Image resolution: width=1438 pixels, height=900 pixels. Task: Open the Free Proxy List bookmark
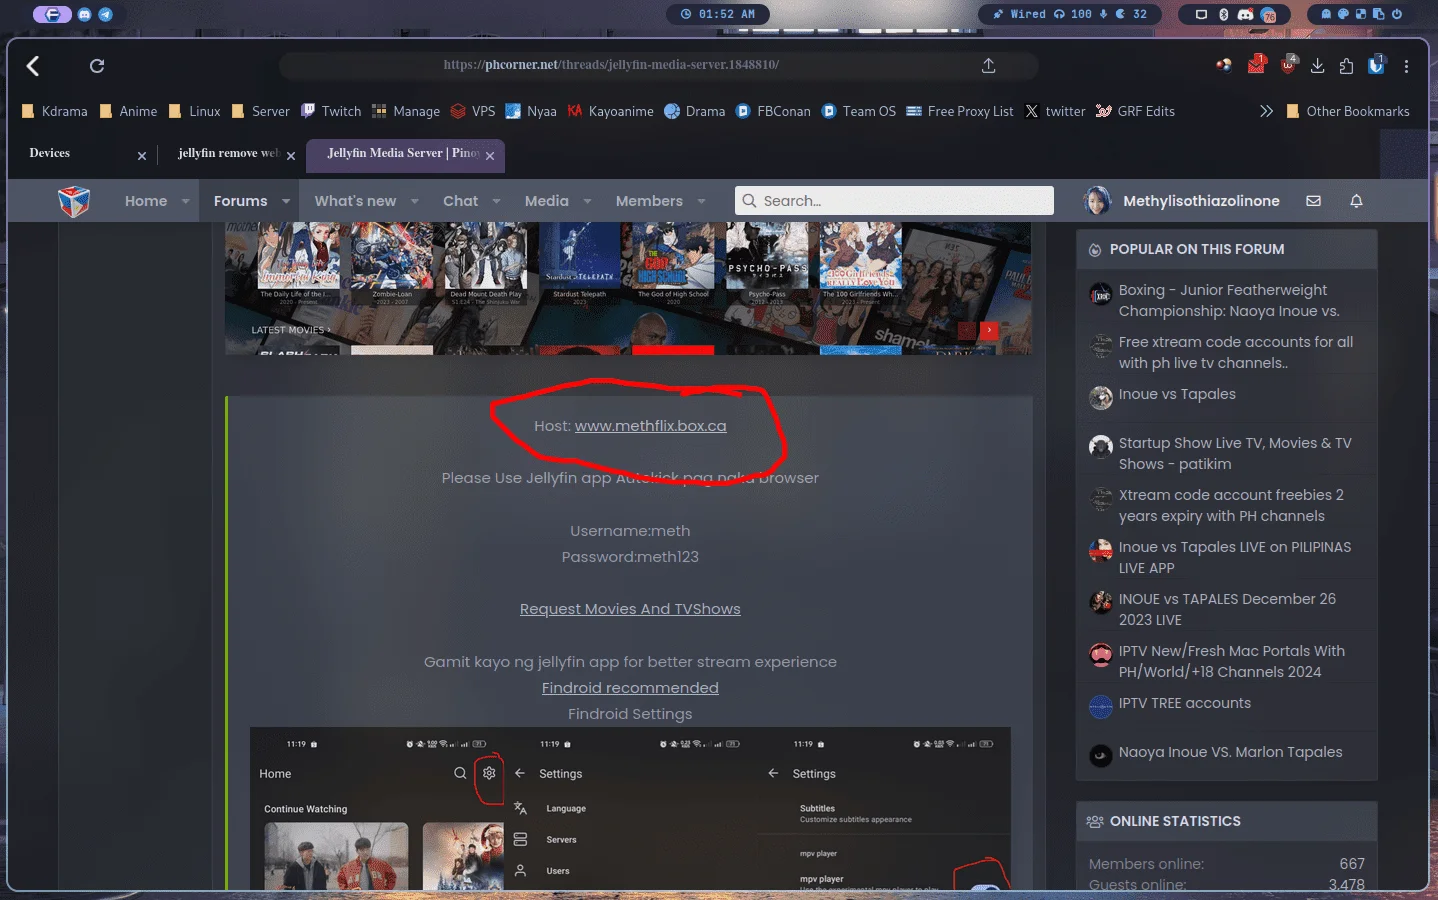click(x=960, y=111)
